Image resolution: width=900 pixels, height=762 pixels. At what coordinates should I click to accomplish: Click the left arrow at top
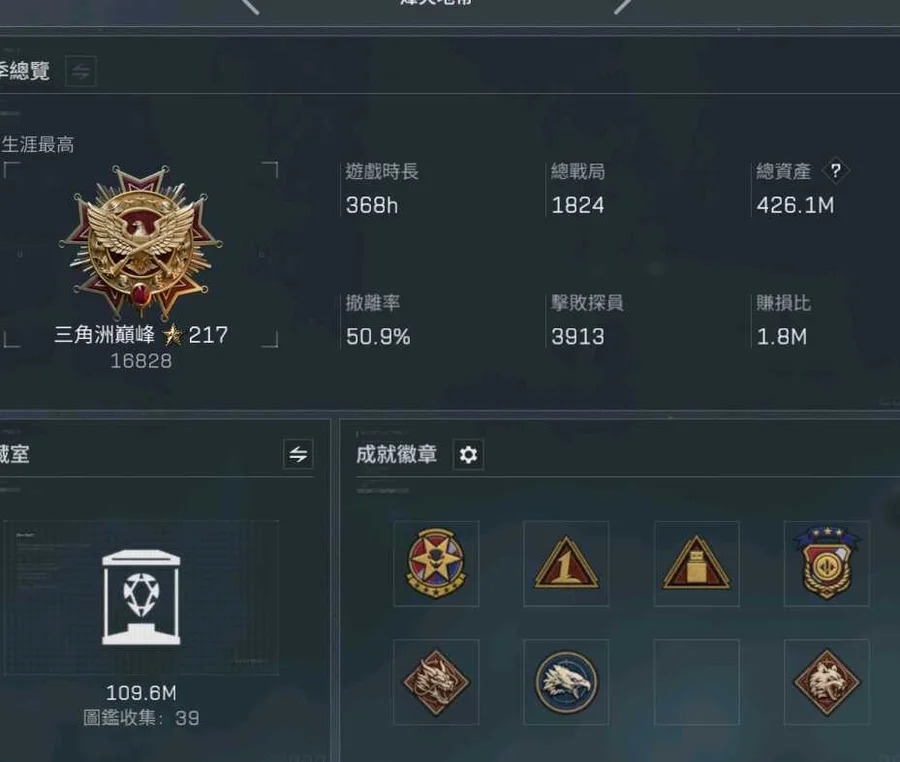[x=250, y=6]
